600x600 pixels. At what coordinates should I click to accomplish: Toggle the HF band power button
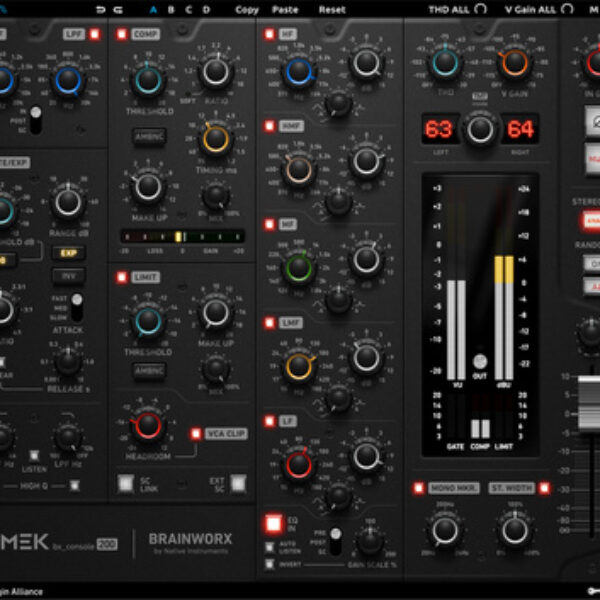269,34
